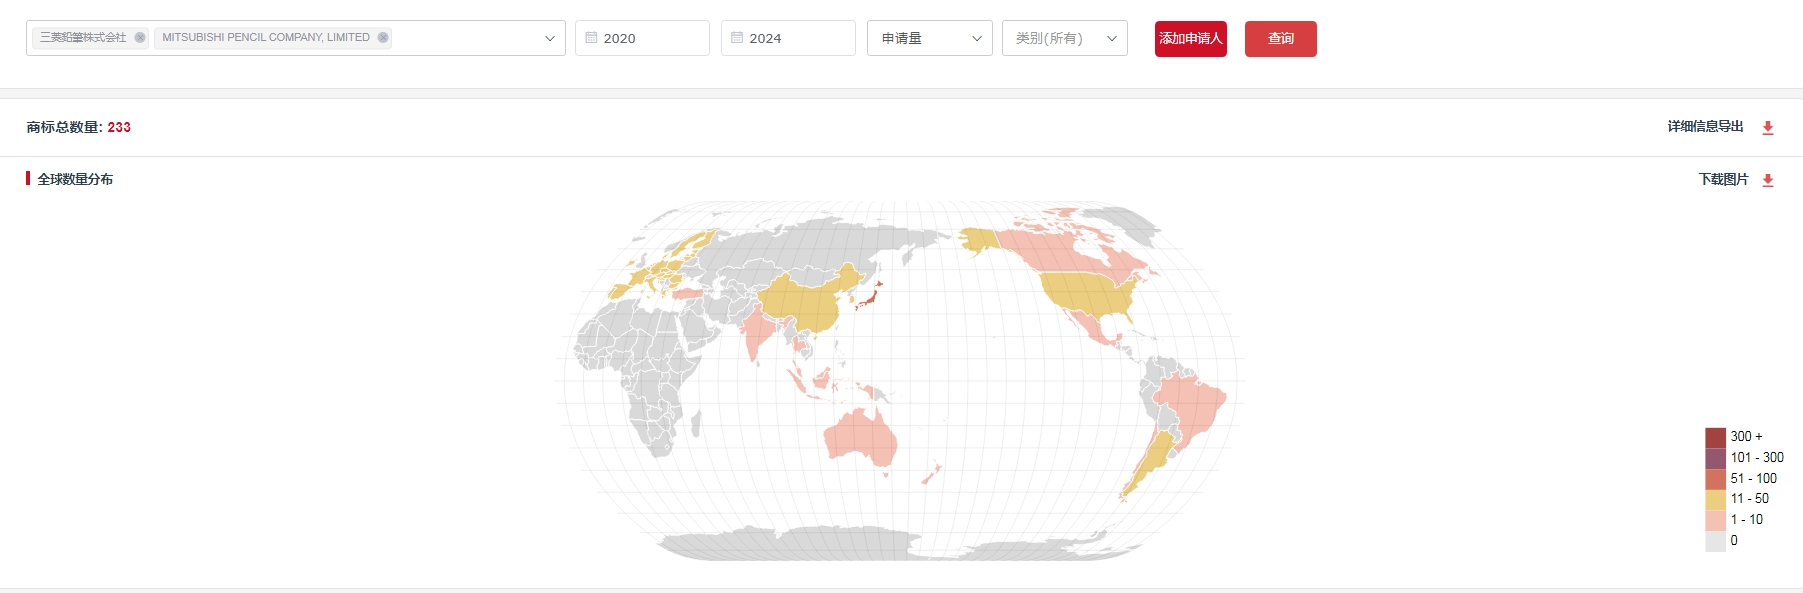Toggle the 11 - 50 legend swatch

1715,499
